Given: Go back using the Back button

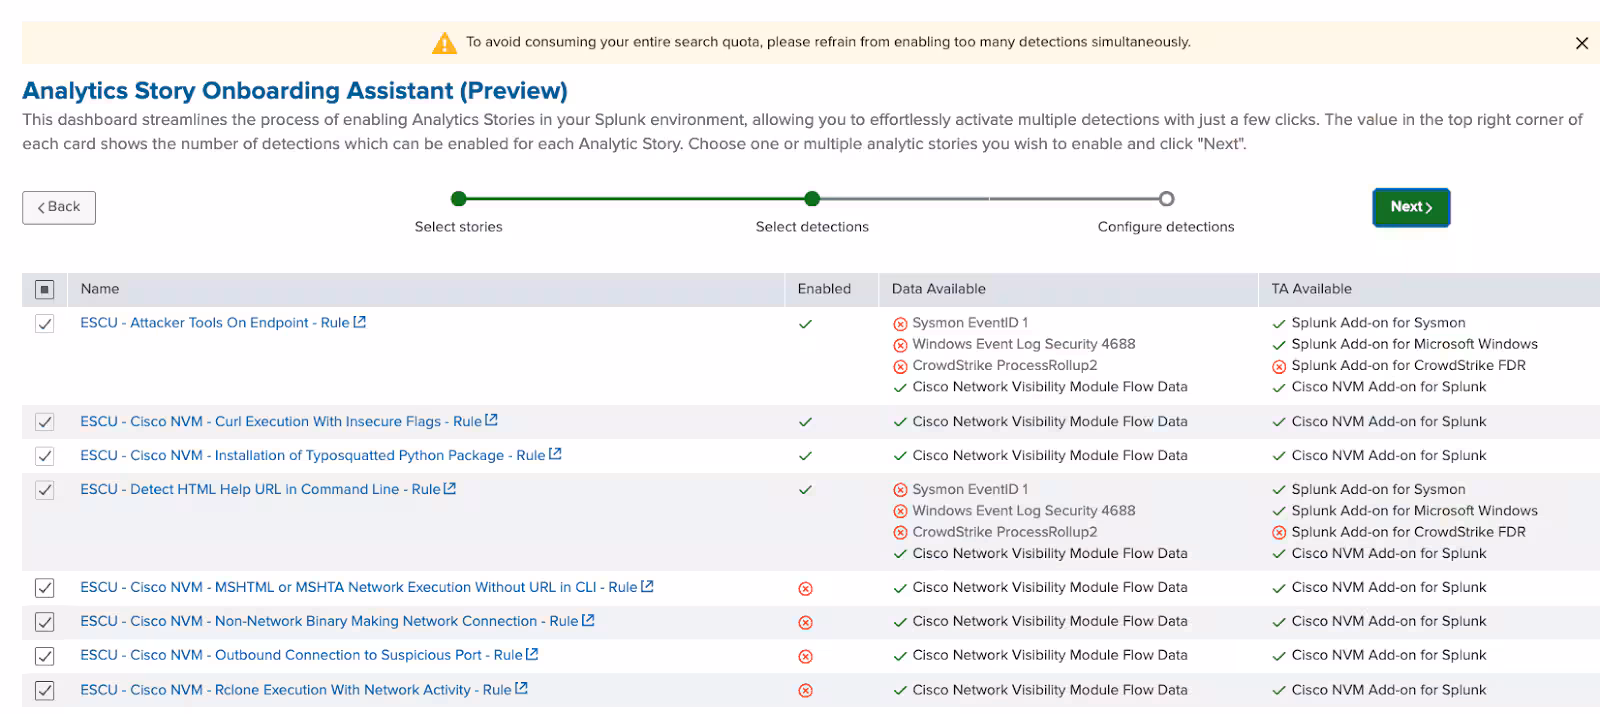Looking at the screenshot, I should tap(59, 207).
